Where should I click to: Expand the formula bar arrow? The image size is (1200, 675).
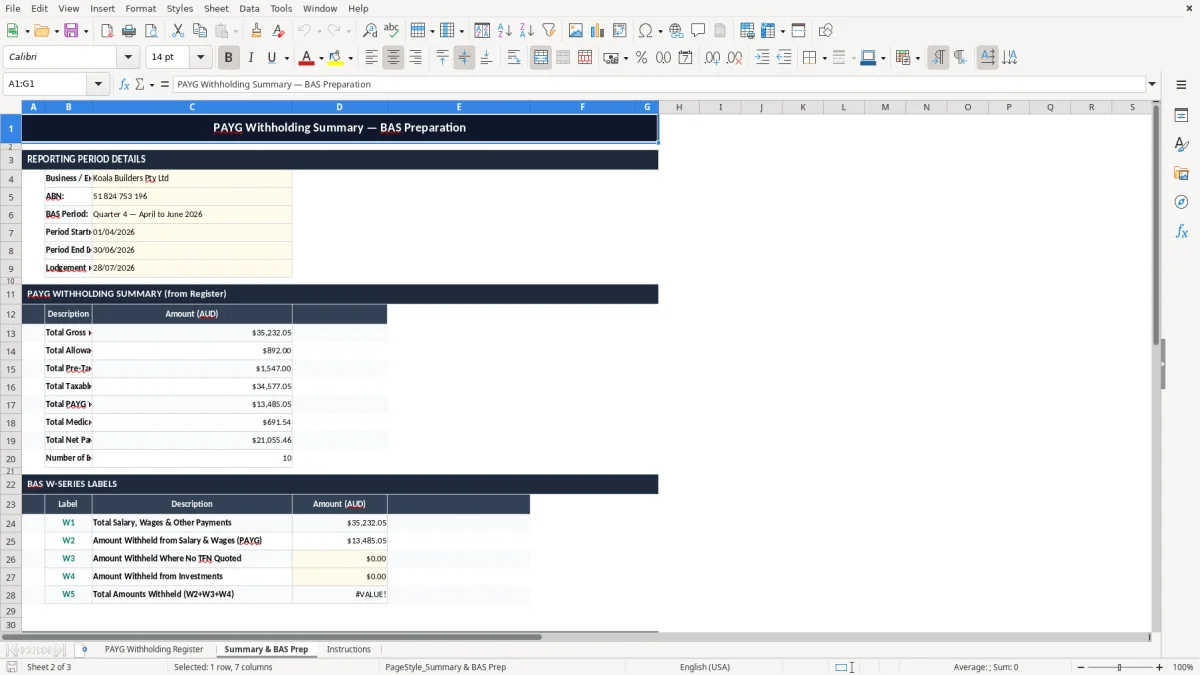click(x=1152, y=84)
